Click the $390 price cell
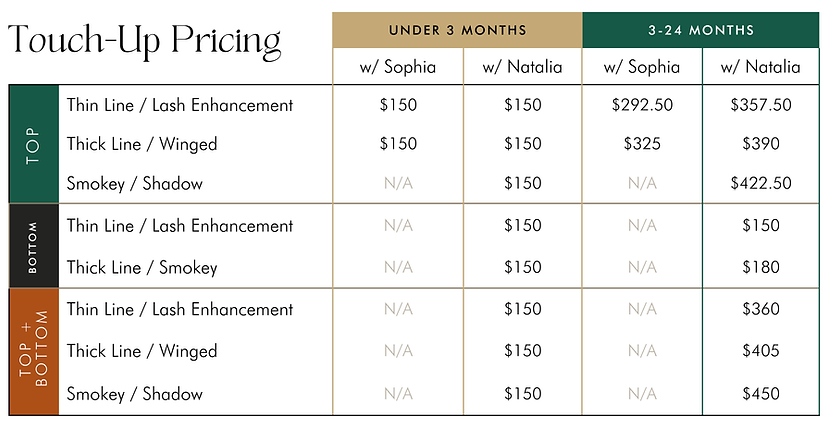 pos(761,144)
